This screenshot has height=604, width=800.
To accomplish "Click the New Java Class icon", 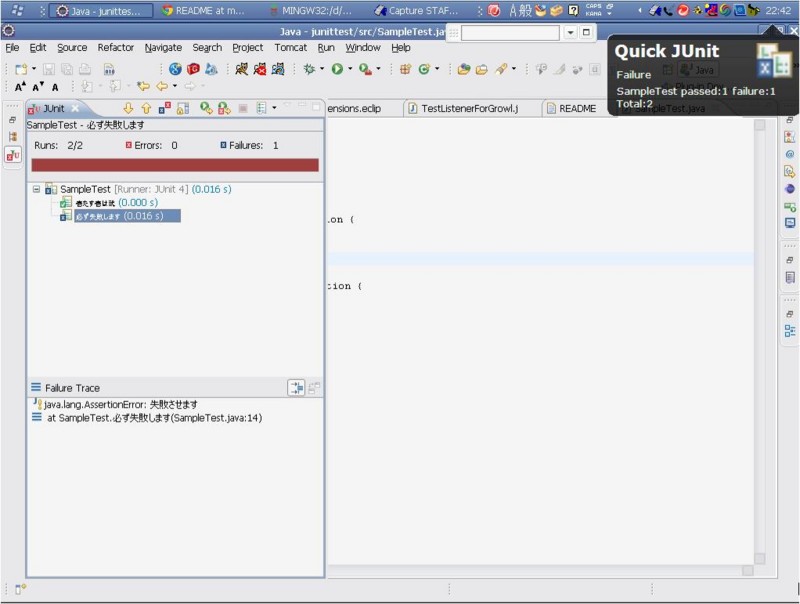I will click(x=424, y=69).
